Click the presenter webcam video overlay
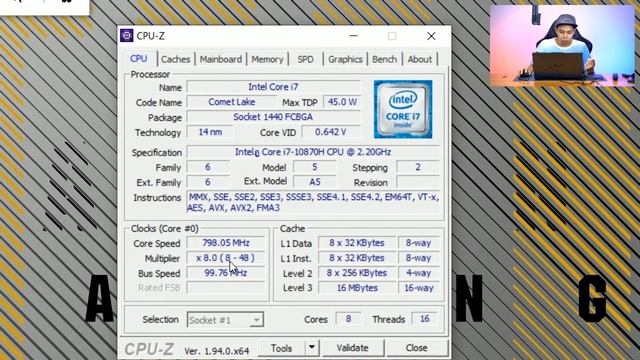The image size is (640, 360). coord(562,45)
